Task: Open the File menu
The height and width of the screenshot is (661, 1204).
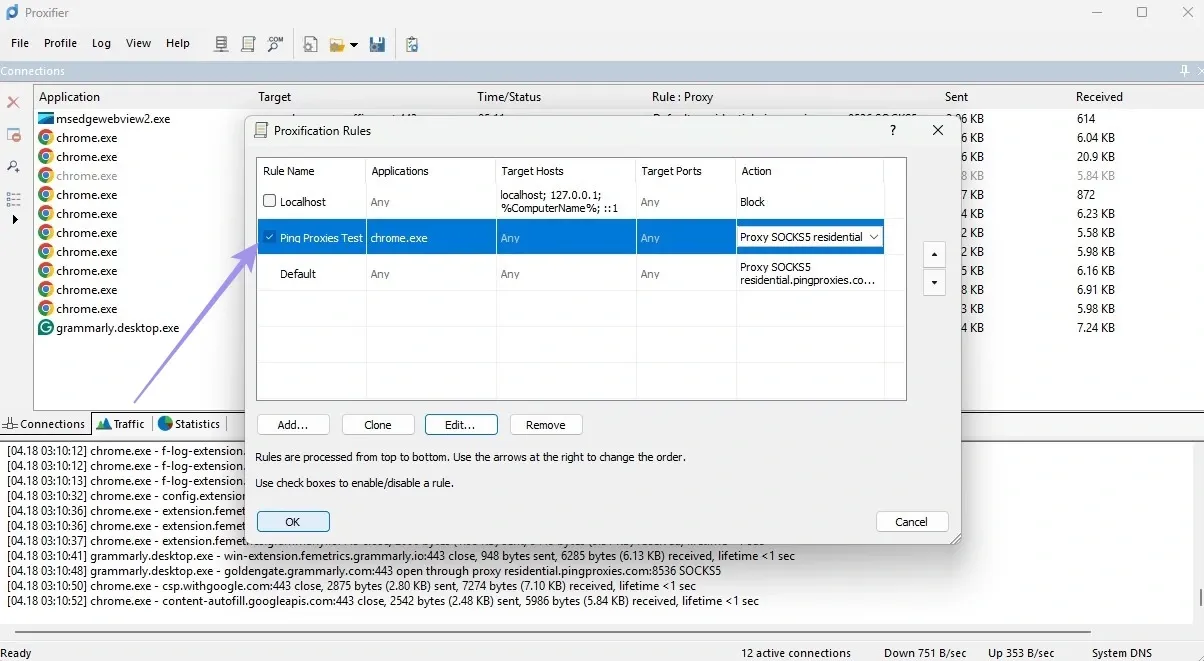Action: pyautogui.click(x=20, y=43)
